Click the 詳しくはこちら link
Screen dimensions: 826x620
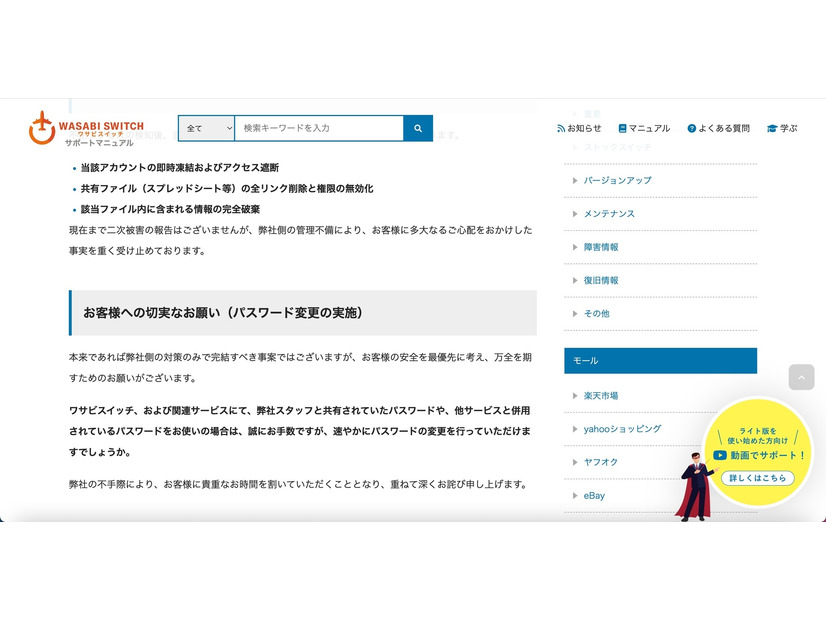coord(758,478)
